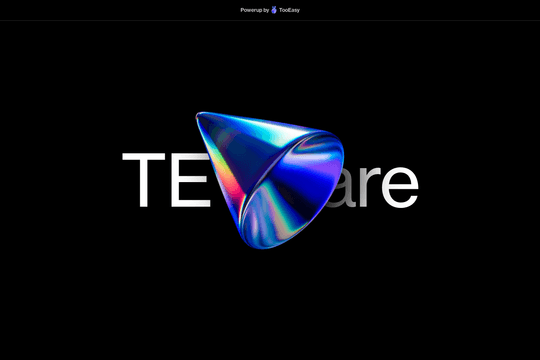540x360 pixels.
Task: Open the TooEasy link in header
Action: pos(289,10)
